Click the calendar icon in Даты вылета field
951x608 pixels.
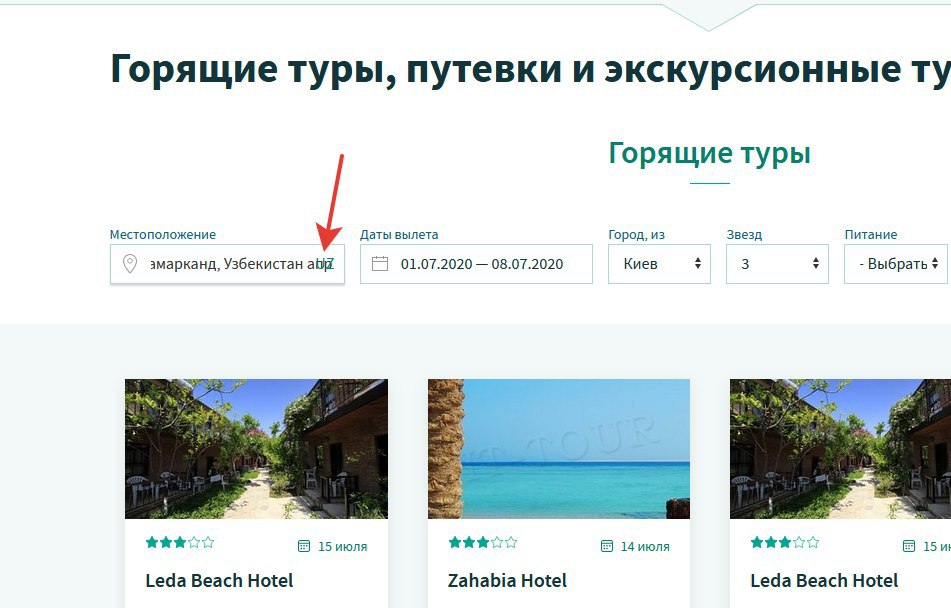click(380, 264)
